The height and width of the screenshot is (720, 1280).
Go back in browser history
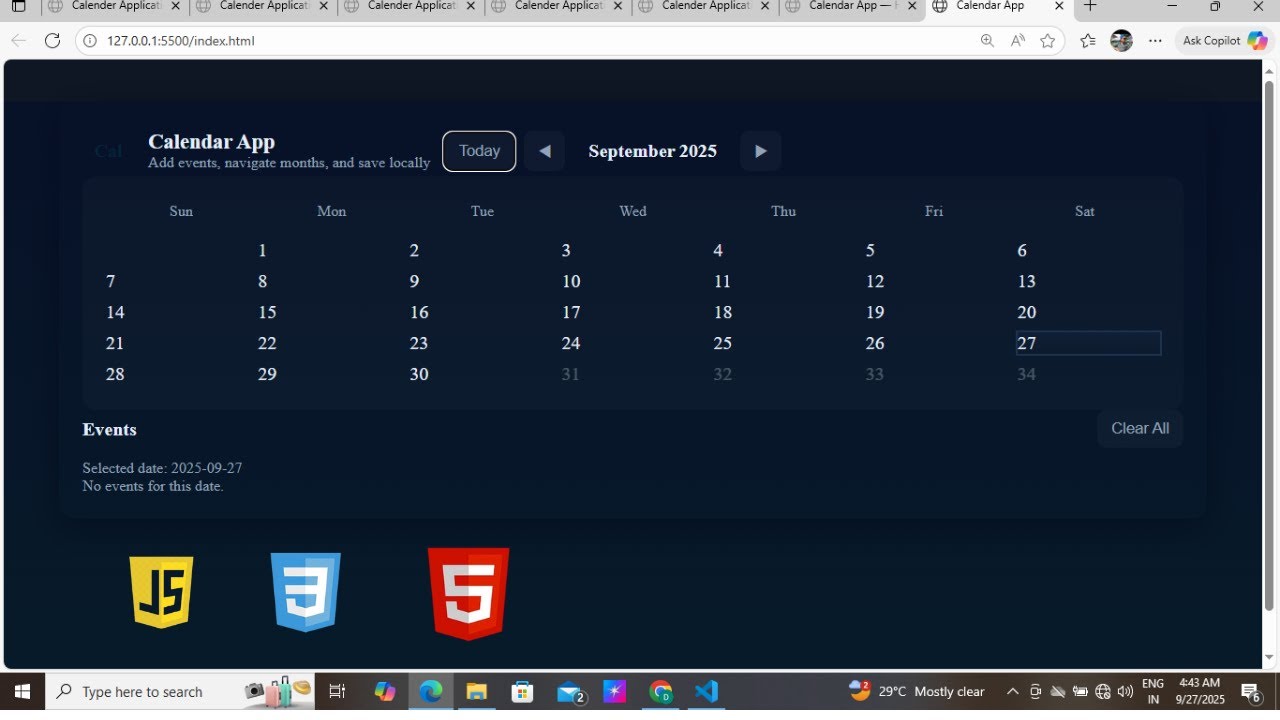(x=18, y=41)
